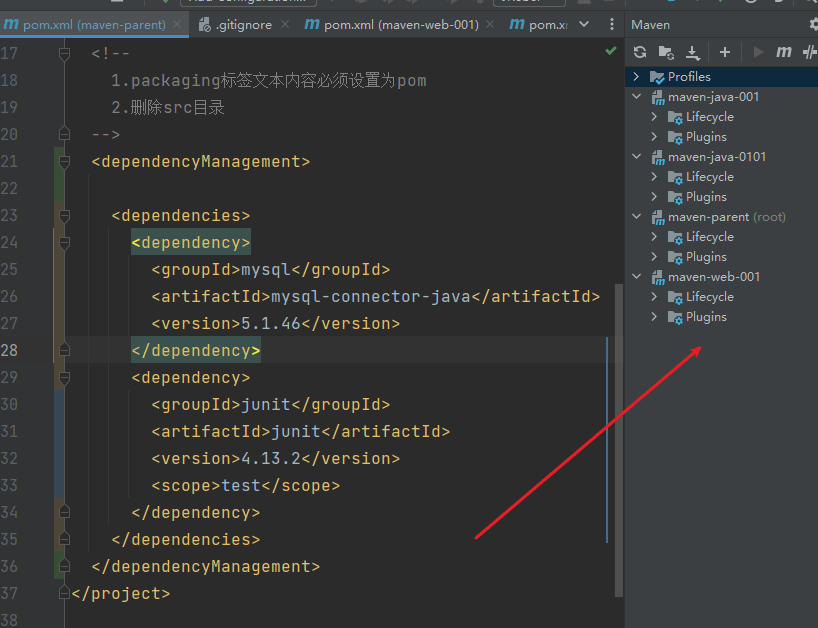Open the editor tabs options menu
This screenshot has width=818, height=628.
click(612, 24)
